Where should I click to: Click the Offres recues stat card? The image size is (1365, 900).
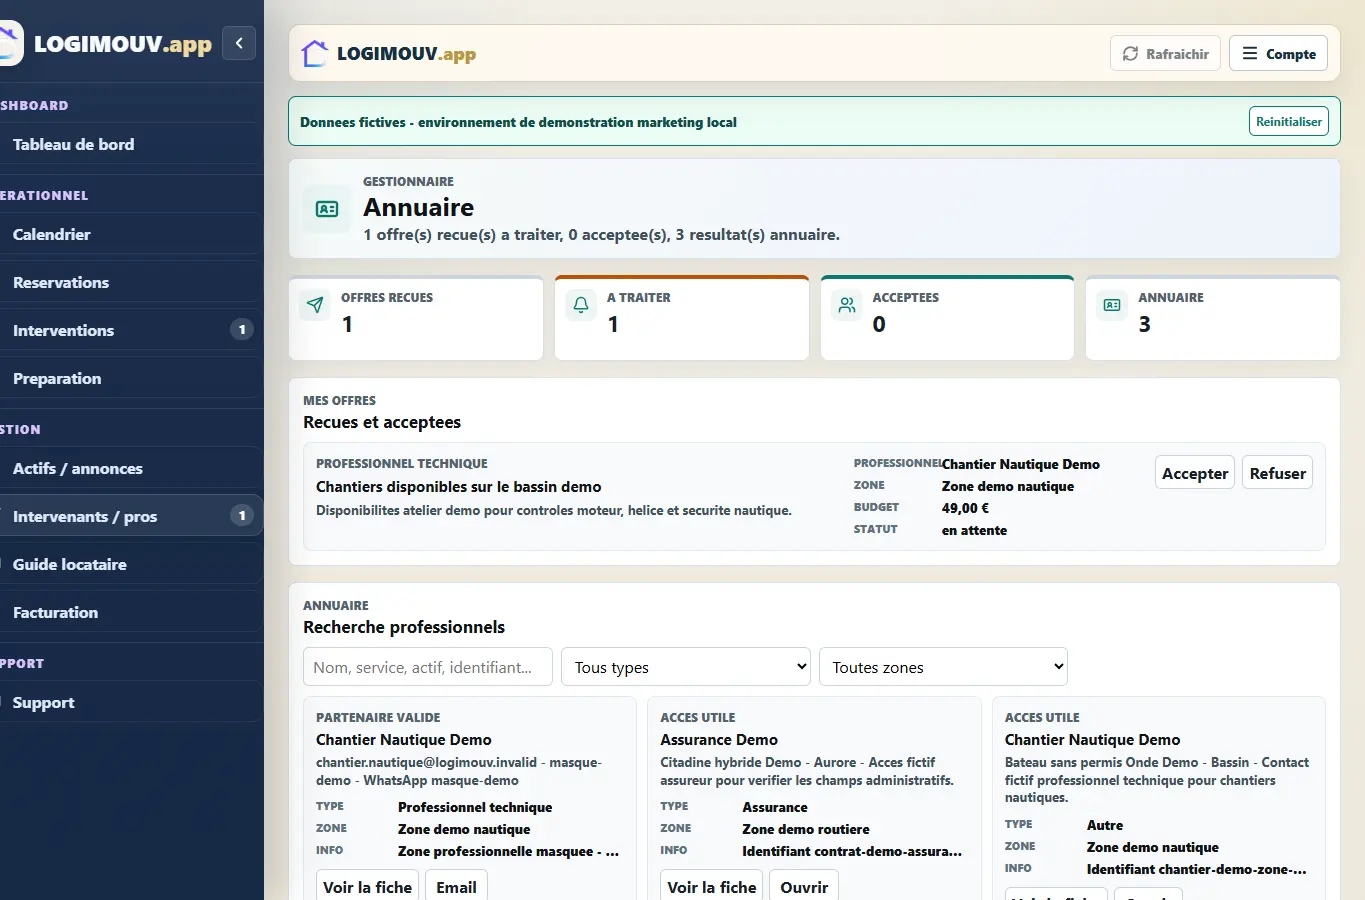(416, 318)
